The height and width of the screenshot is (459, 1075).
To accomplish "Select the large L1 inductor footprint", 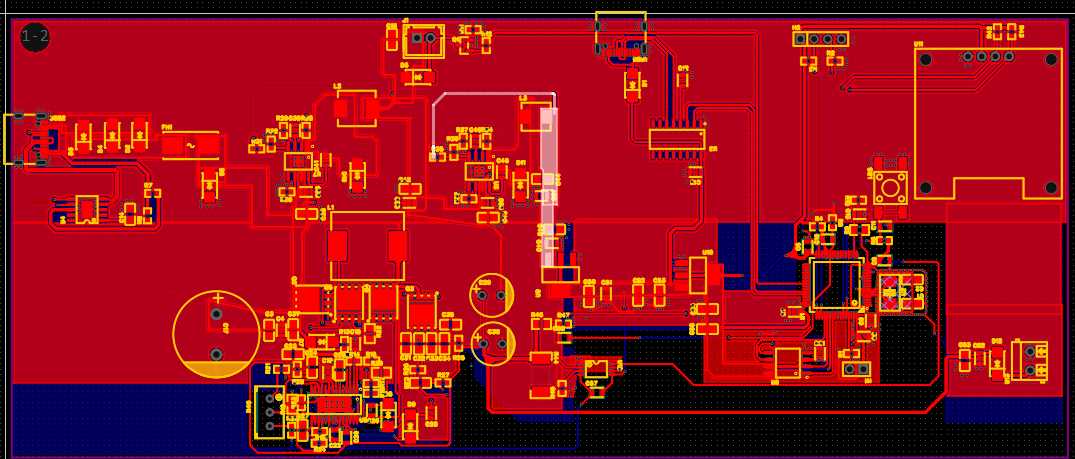I will click(x=367, y=245).
